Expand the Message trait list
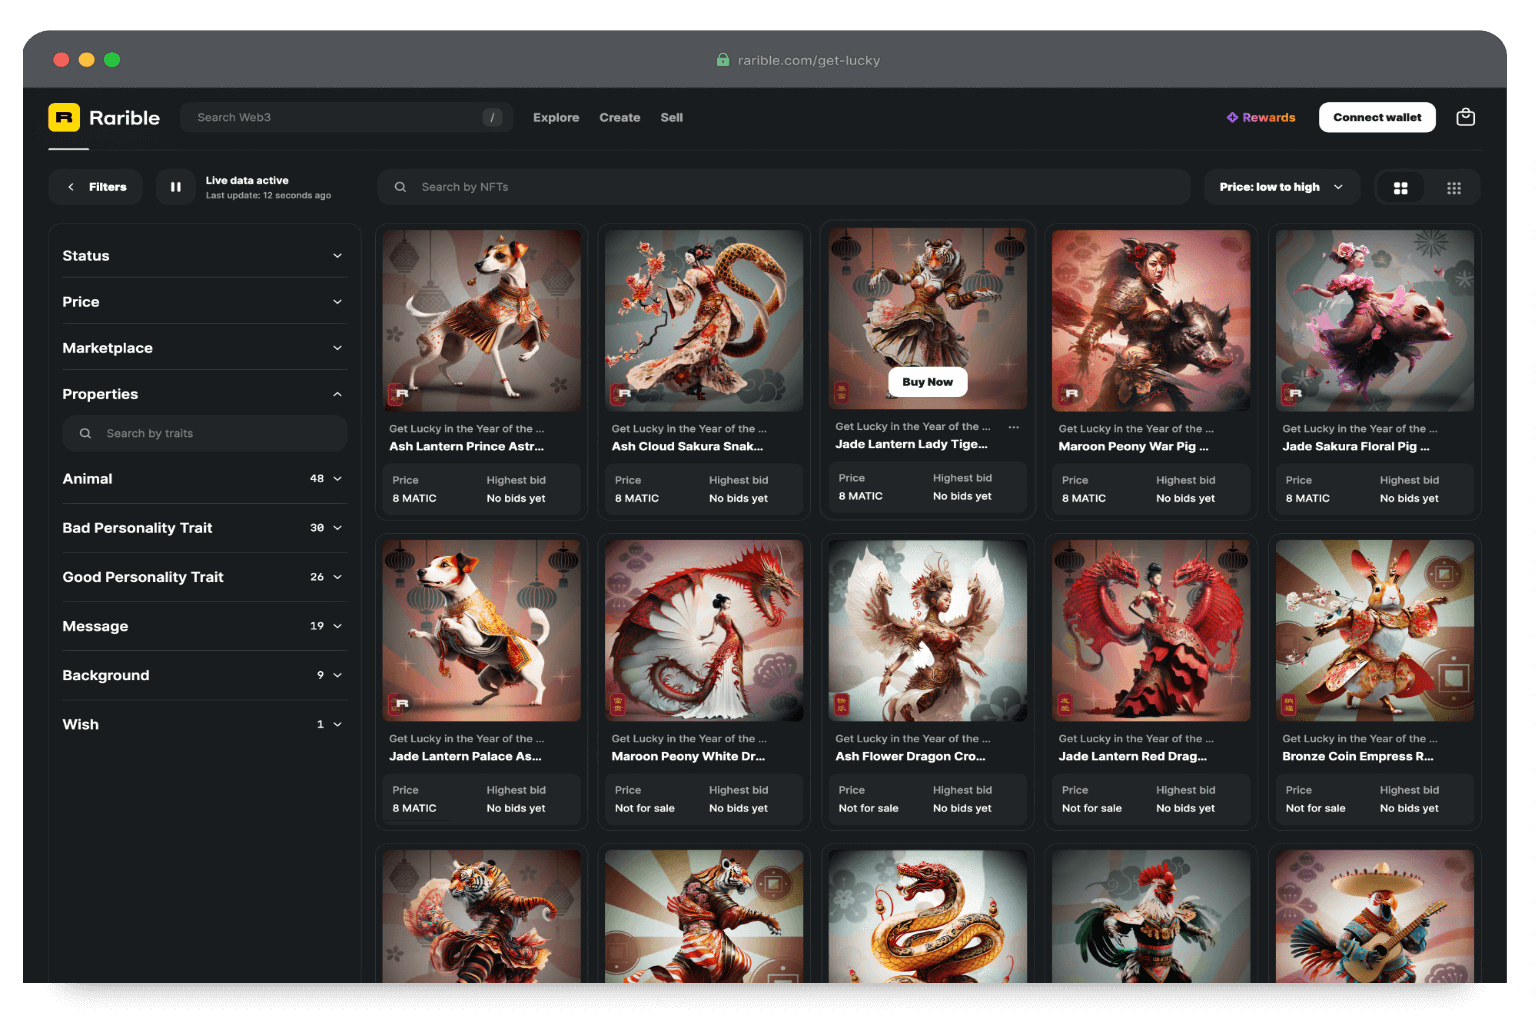Image resolution: width=1536 pixels, height=1024 pixels. click(204, 626)
